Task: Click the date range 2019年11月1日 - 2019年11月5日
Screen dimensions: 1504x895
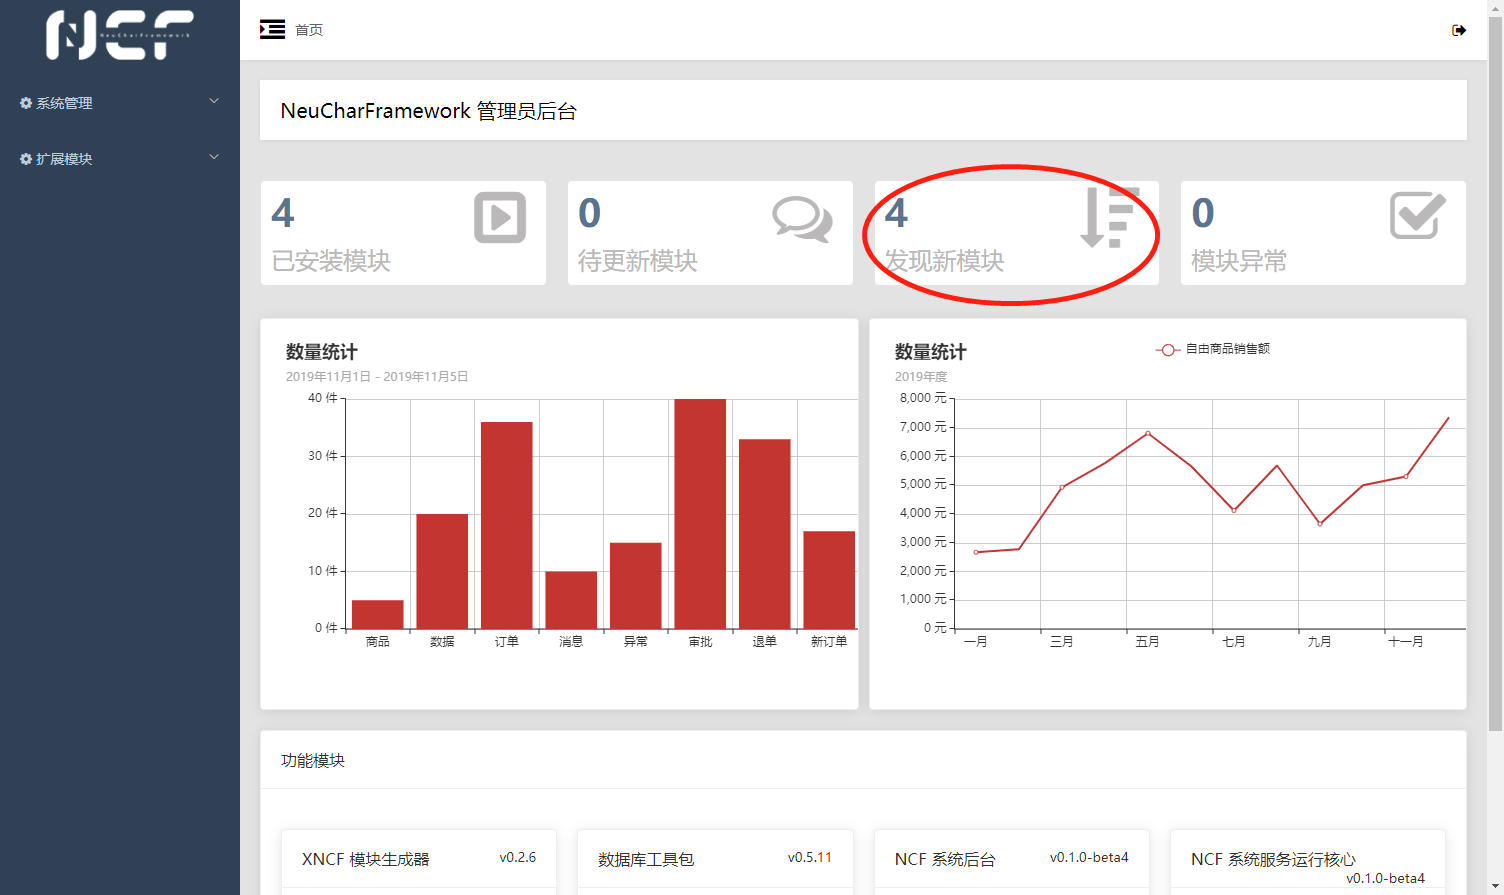Action: click(377, 377)
